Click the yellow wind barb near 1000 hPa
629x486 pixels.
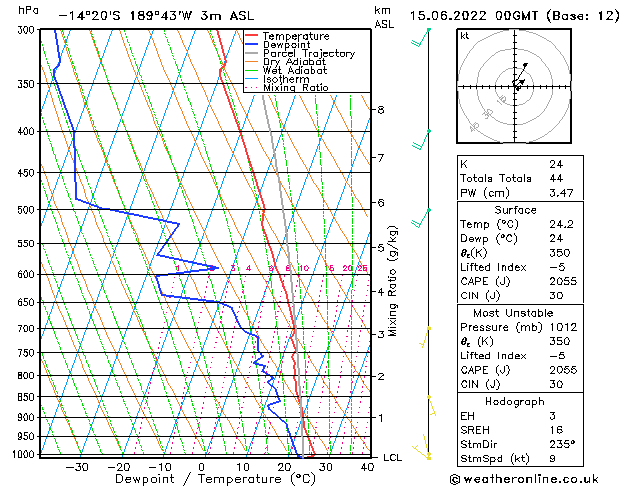[x=422, y=446]
